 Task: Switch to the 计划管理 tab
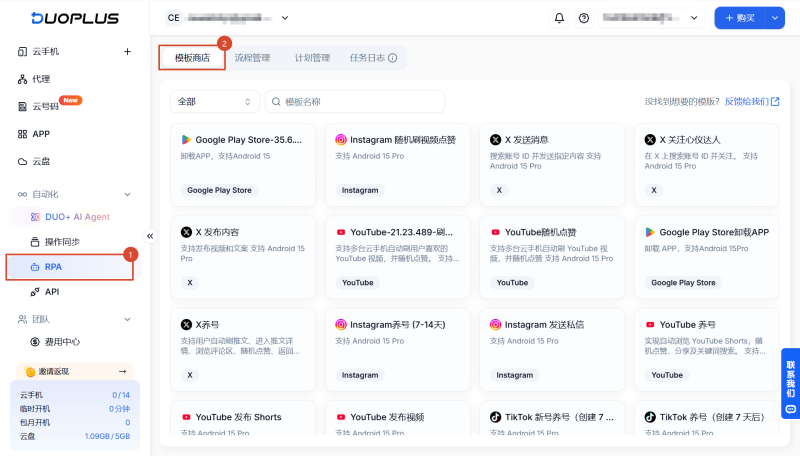[312, 58]
